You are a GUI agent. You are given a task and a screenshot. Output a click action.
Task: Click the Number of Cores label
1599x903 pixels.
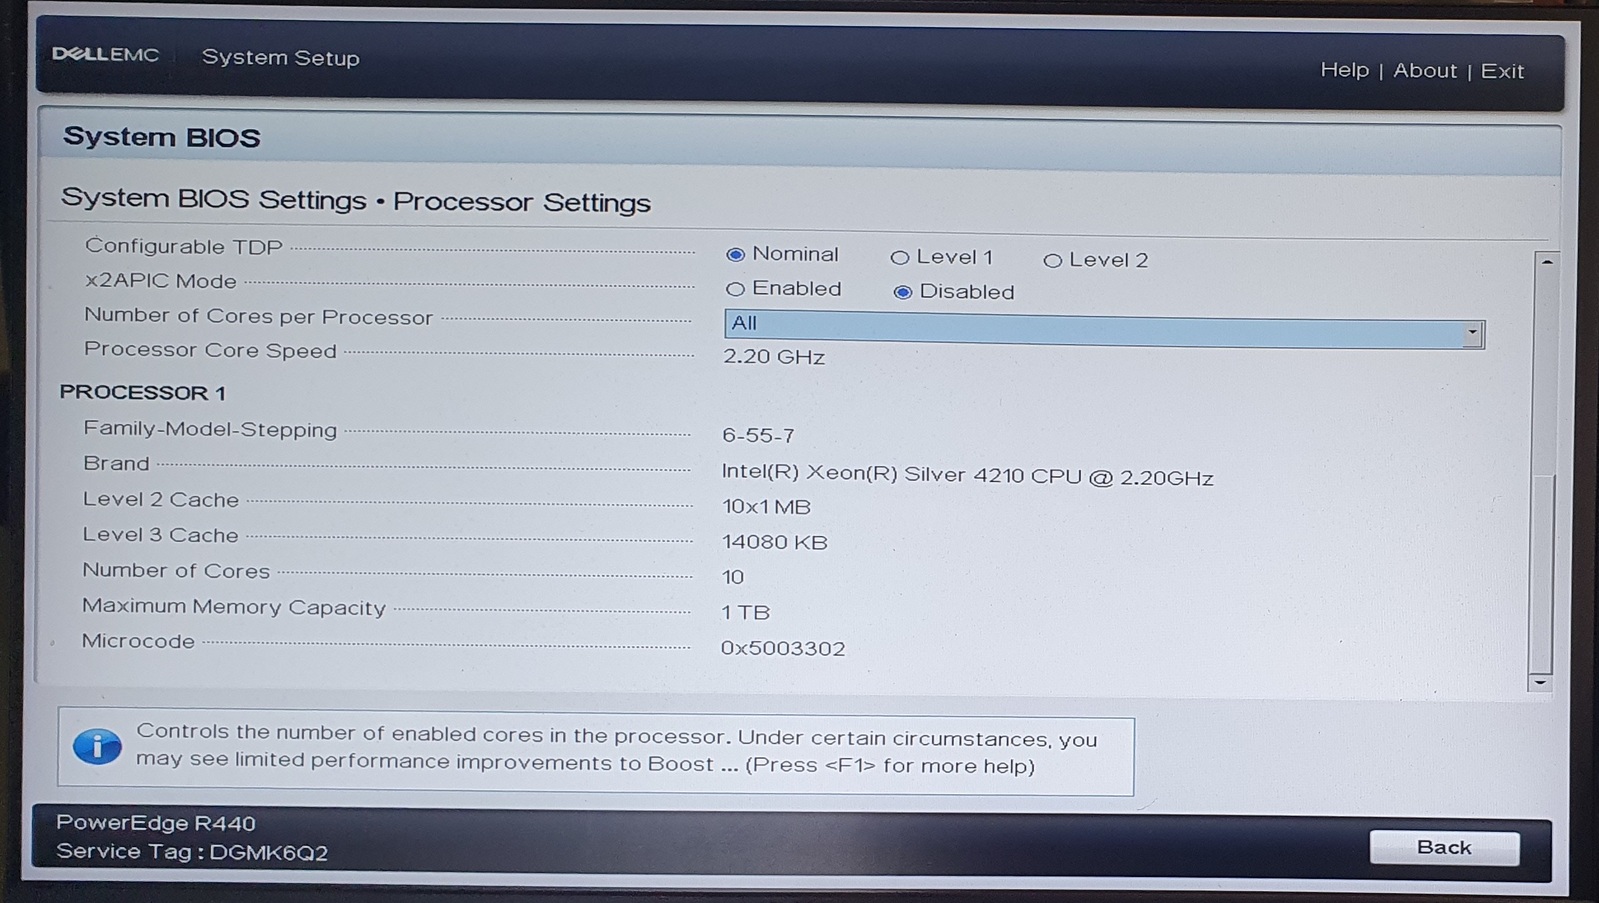click(176, 571)
